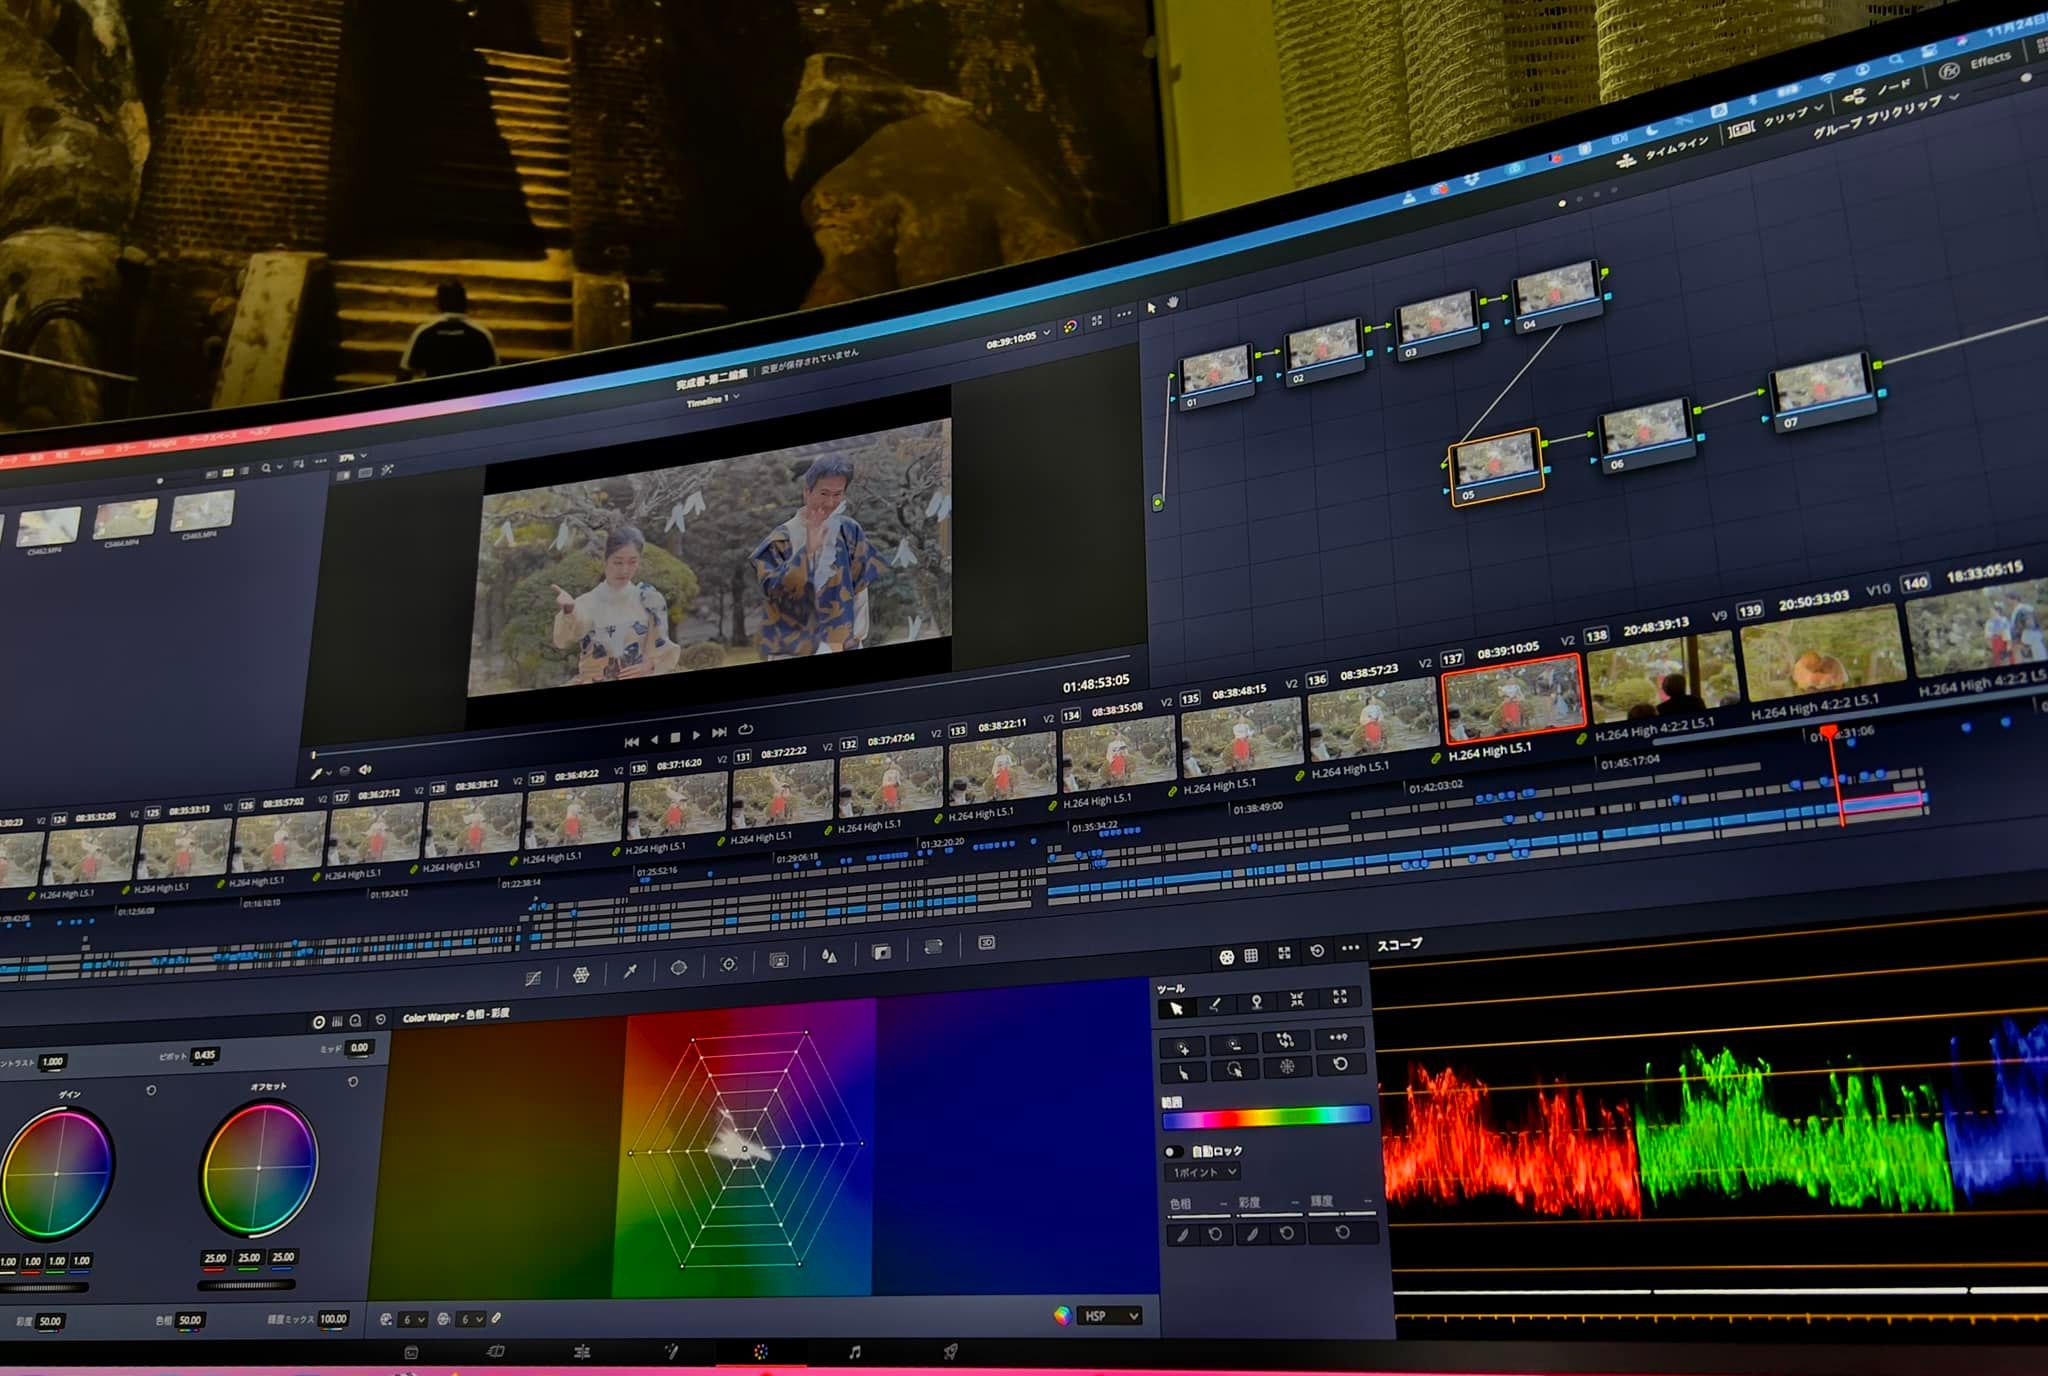Select the Color Warper pin tool
The height and width of the screenshot is (1376, 2048).
point(1256,1002)
